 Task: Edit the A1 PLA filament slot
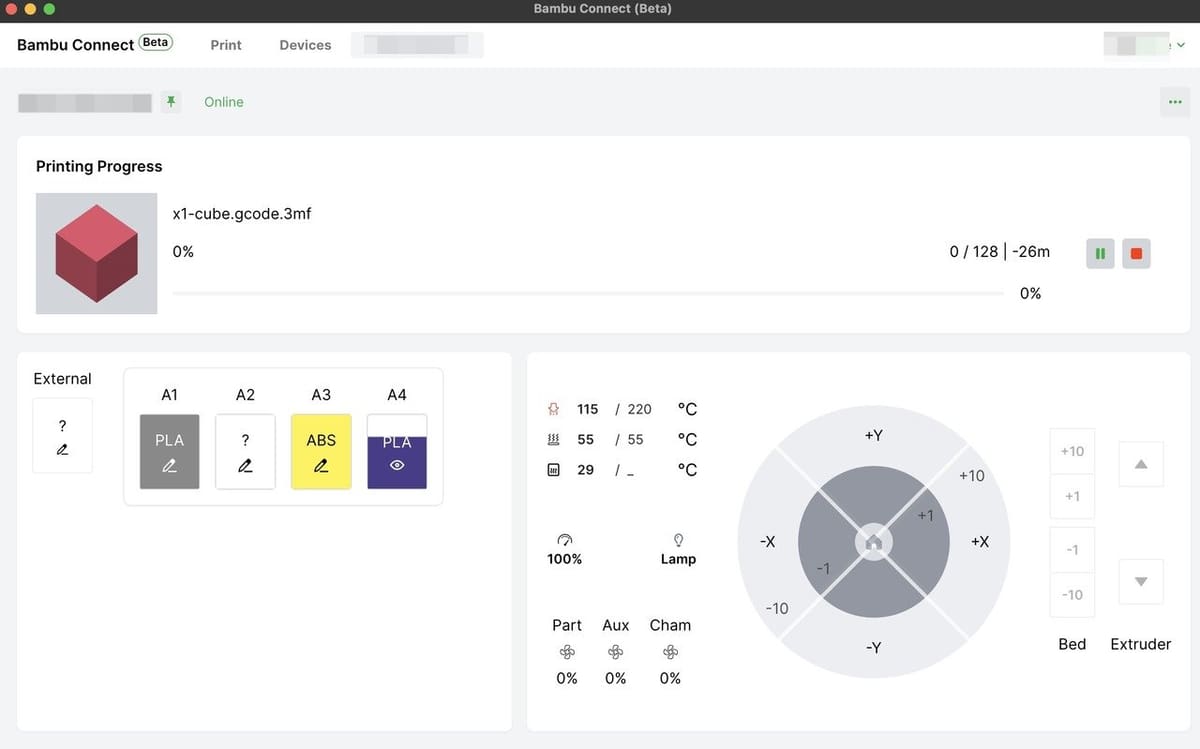(x=169, y=452)
